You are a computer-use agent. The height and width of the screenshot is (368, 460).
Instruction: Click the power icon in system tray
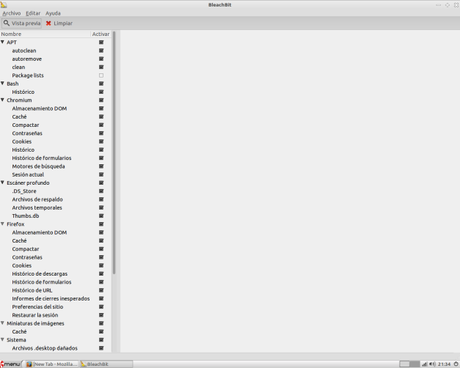456,364
